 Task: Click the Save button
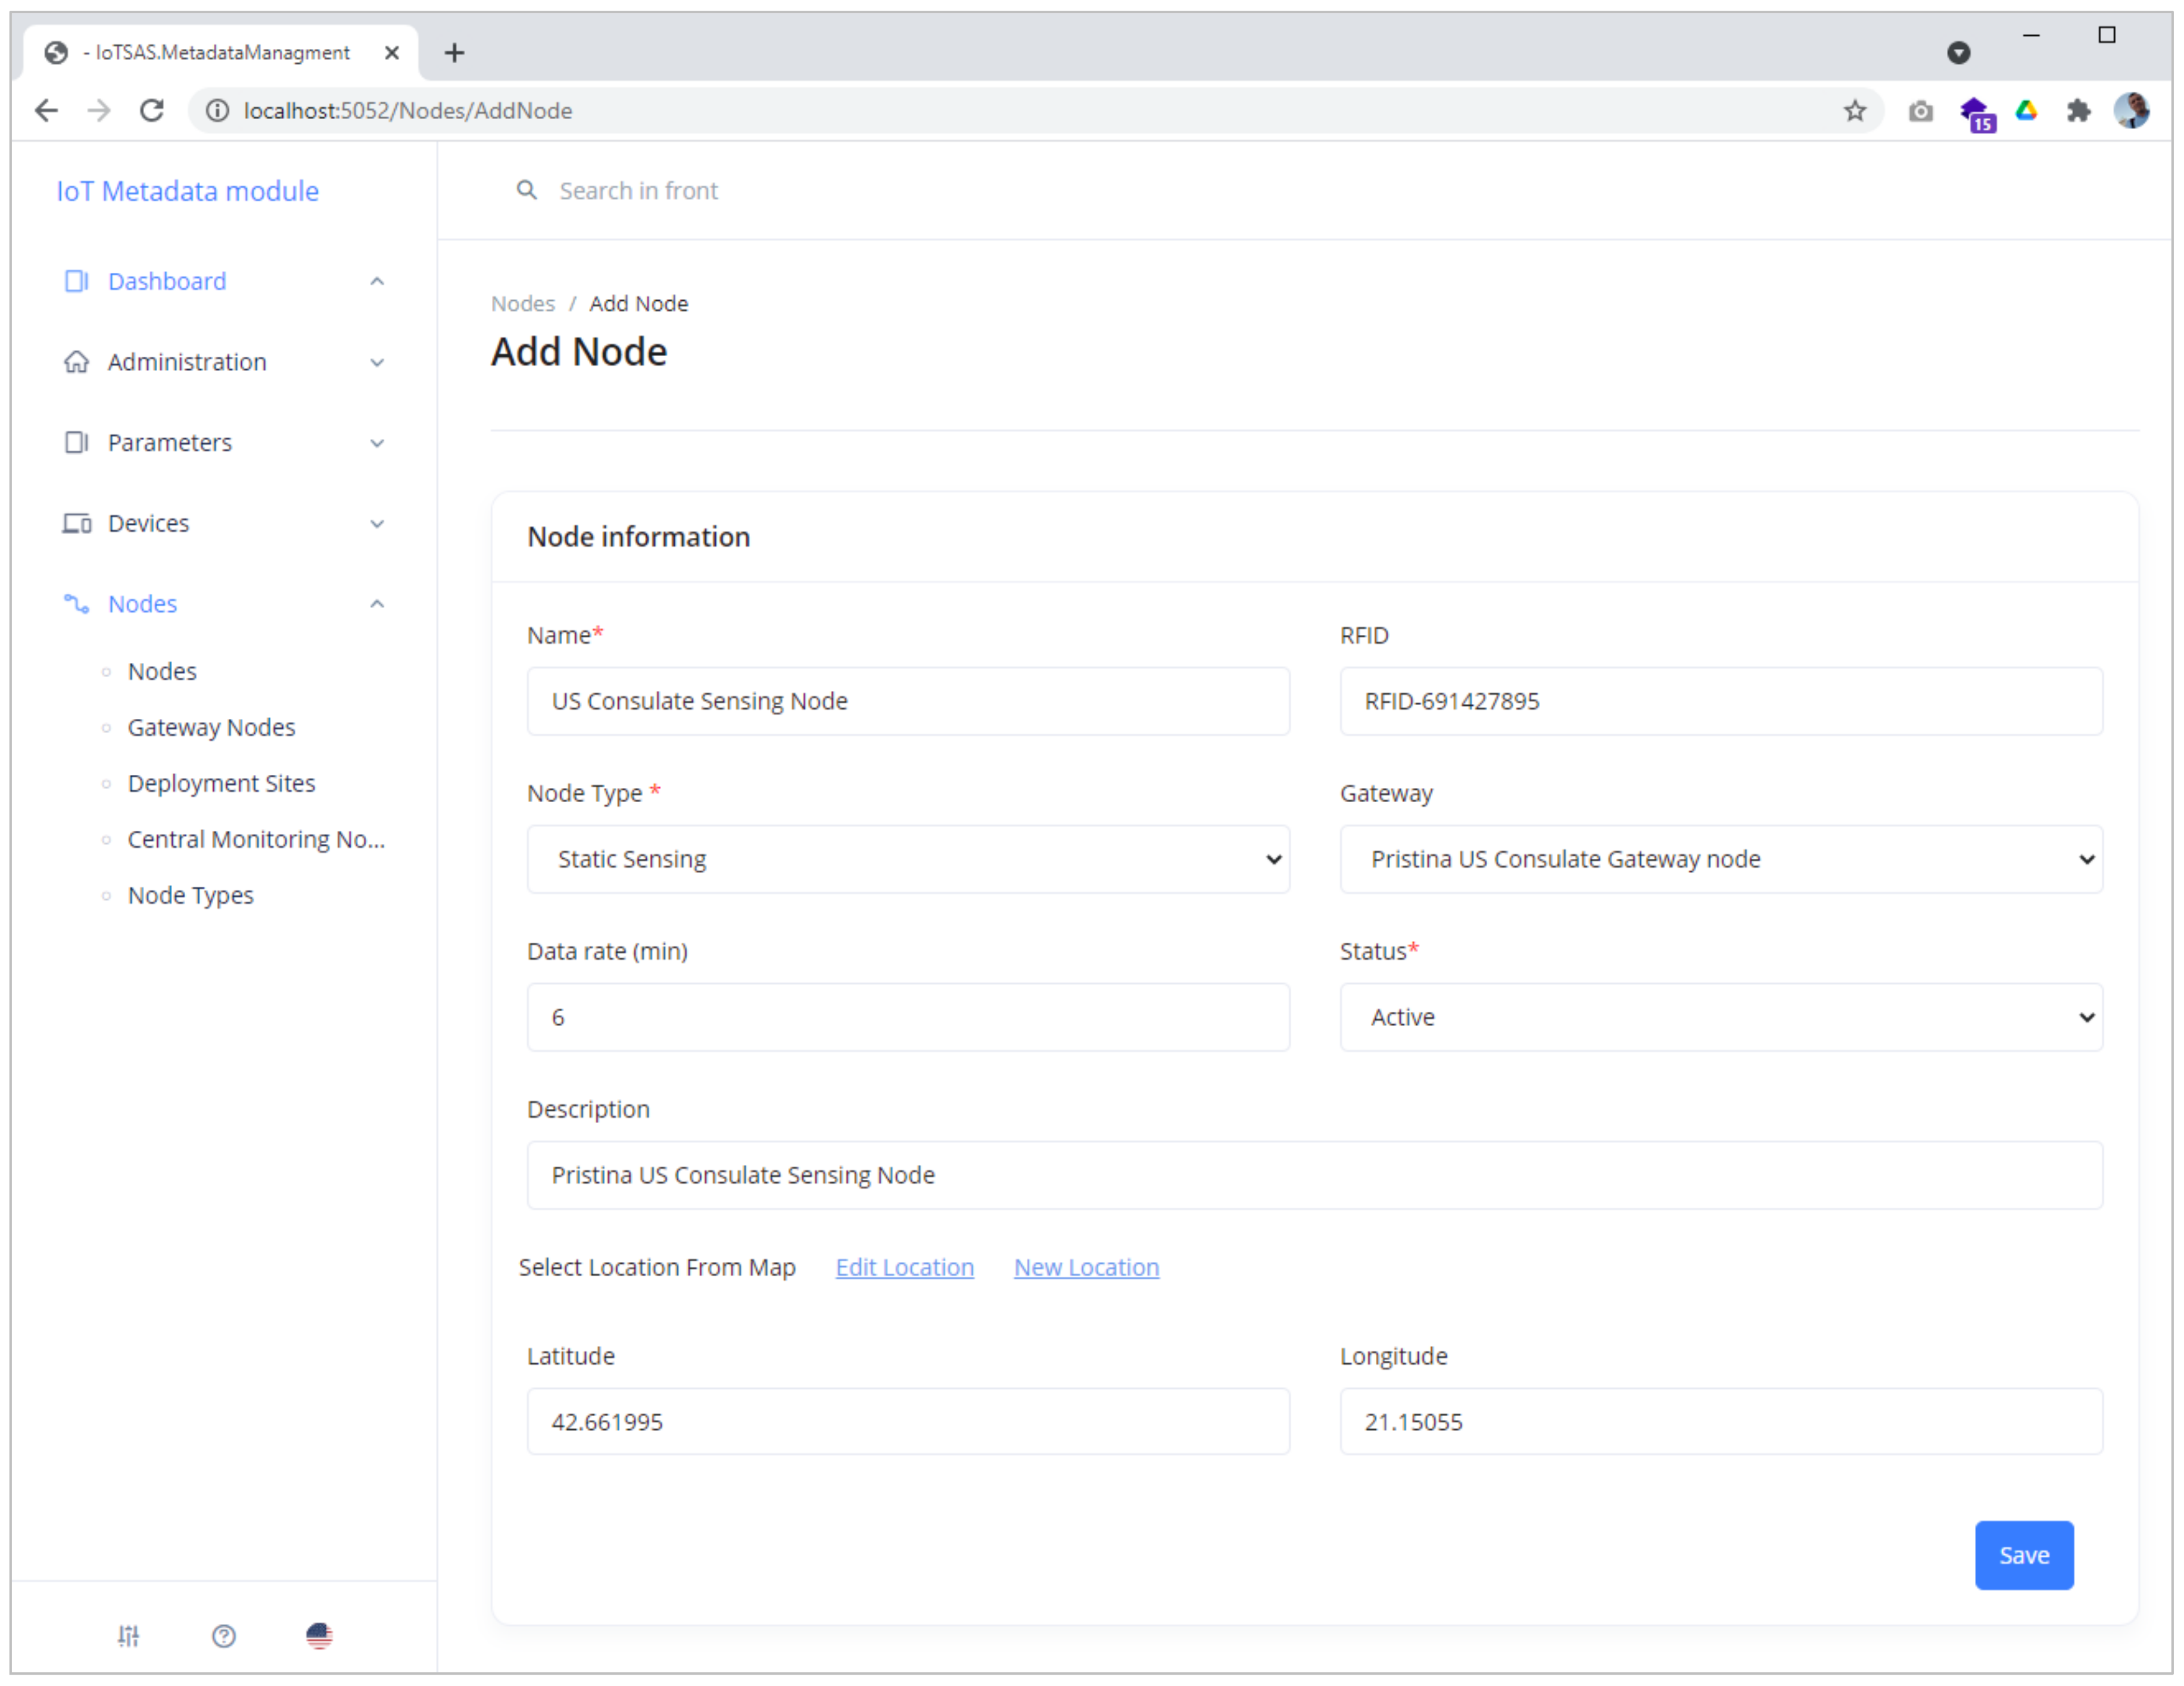coord(2023,1555)
